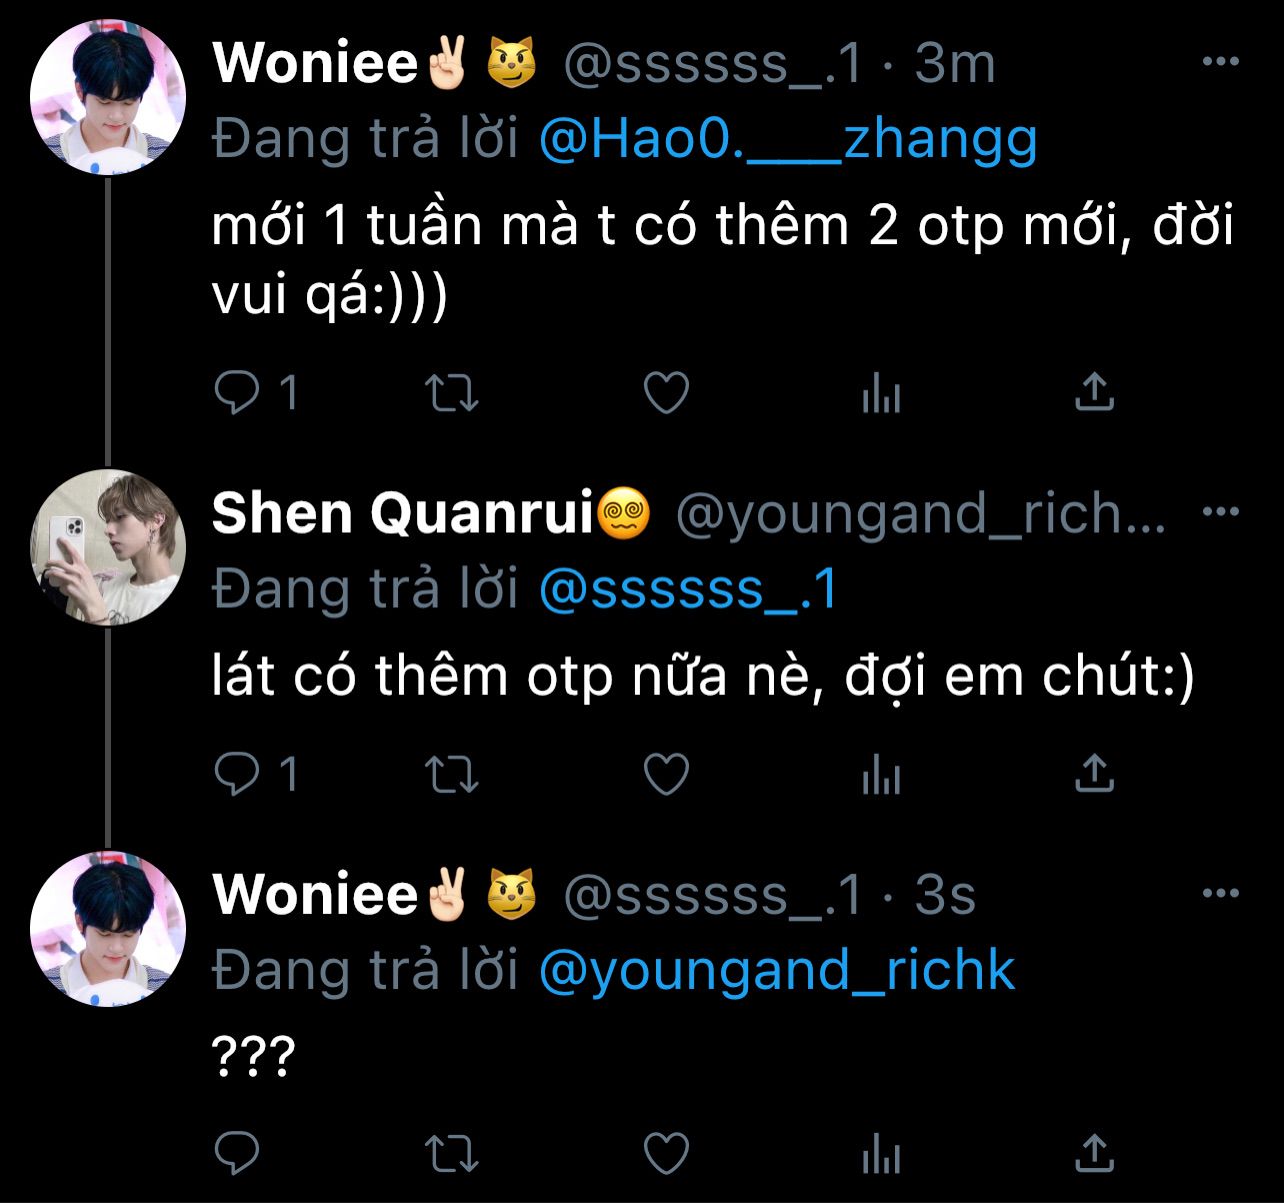This screenshot has height=1203, width=1284.
Task: View analytics of Shen Quanrui's tweet
Action: [x=881, y=775]
